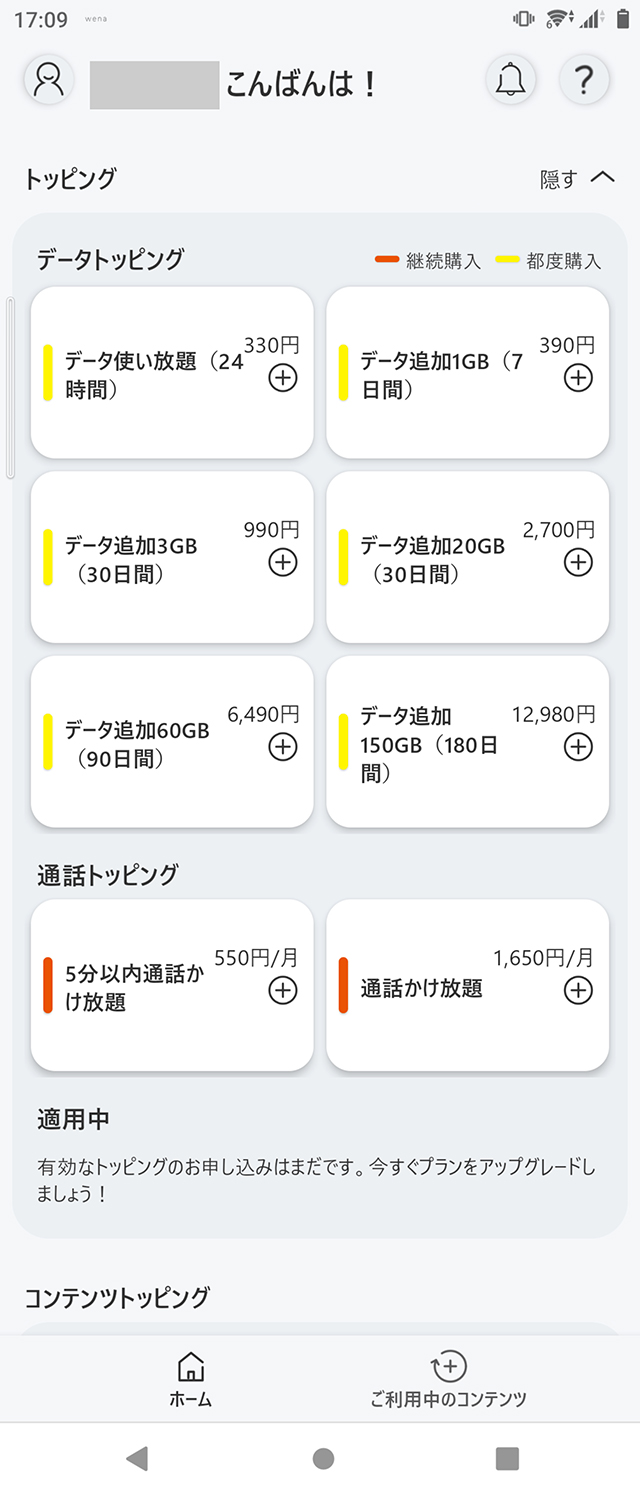Tap the help question mark icon
This screenshot has height=1495, width=640.
[x=584, y=80]
